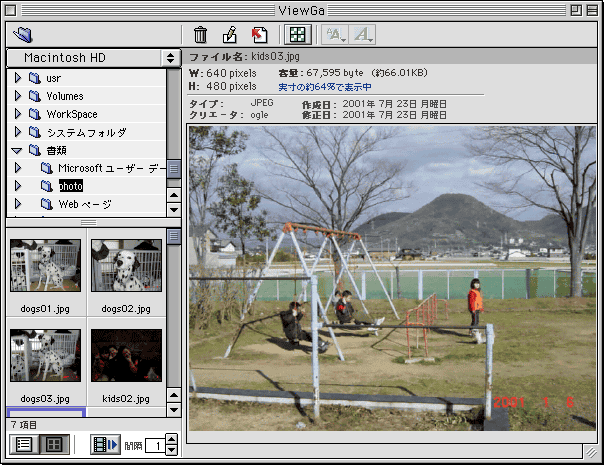Select the システムフォルダ folder icon
Screen dimensions: 604x465
[35, 132]
